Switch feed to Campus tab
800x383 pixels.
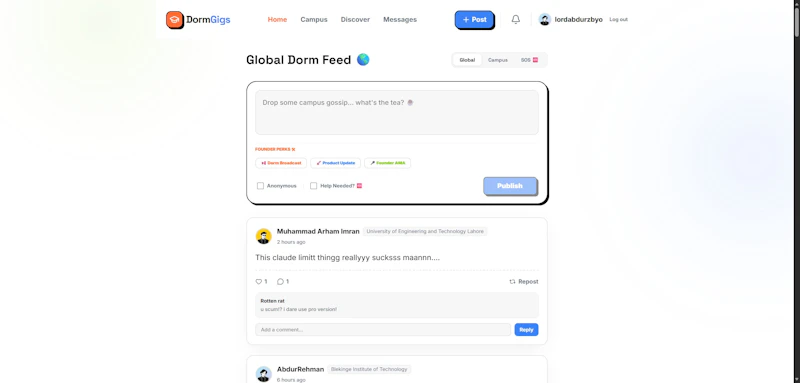coord(497,60)
